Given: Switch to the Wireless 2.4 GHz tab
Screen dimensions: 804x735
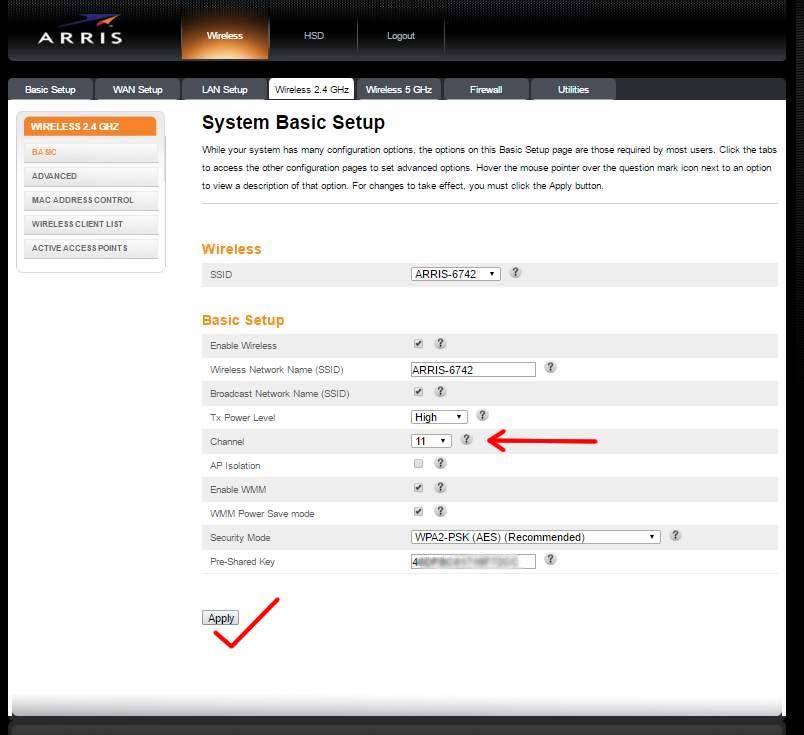Looking at the screenshot, I should tap(312, 89).
